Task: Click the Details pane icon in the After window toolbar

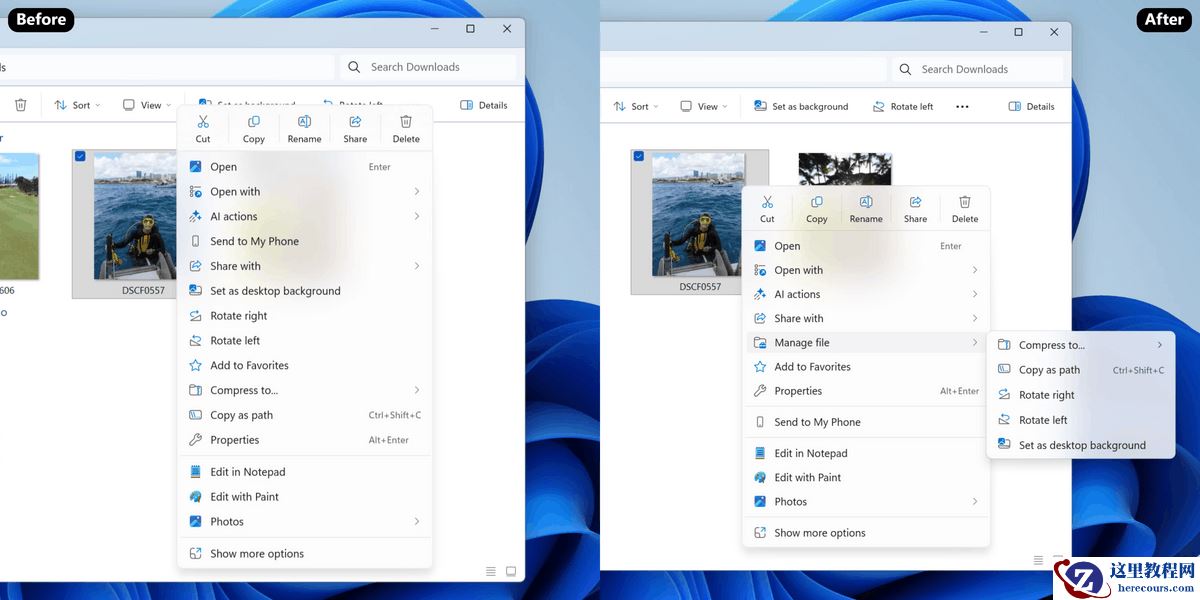Action: (x=1014, y=106)
